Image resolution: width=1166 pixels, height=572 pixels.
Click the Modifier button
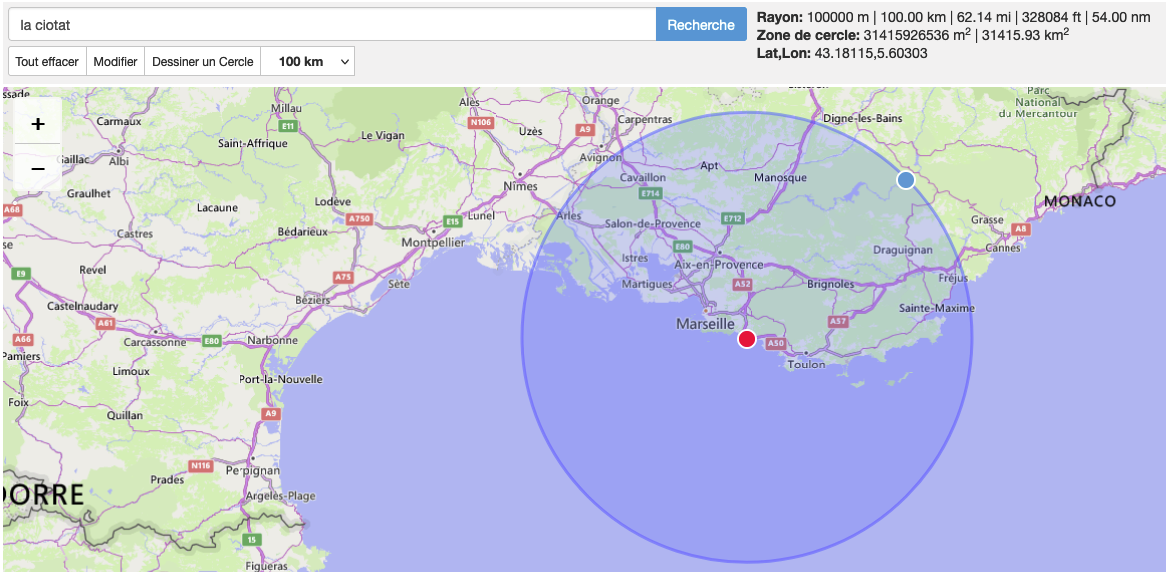click(x=115, y=62)
